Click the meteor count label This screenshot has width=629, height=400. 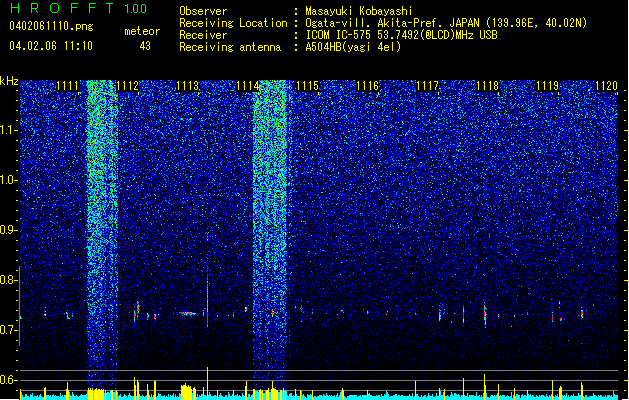pos(142,31)
